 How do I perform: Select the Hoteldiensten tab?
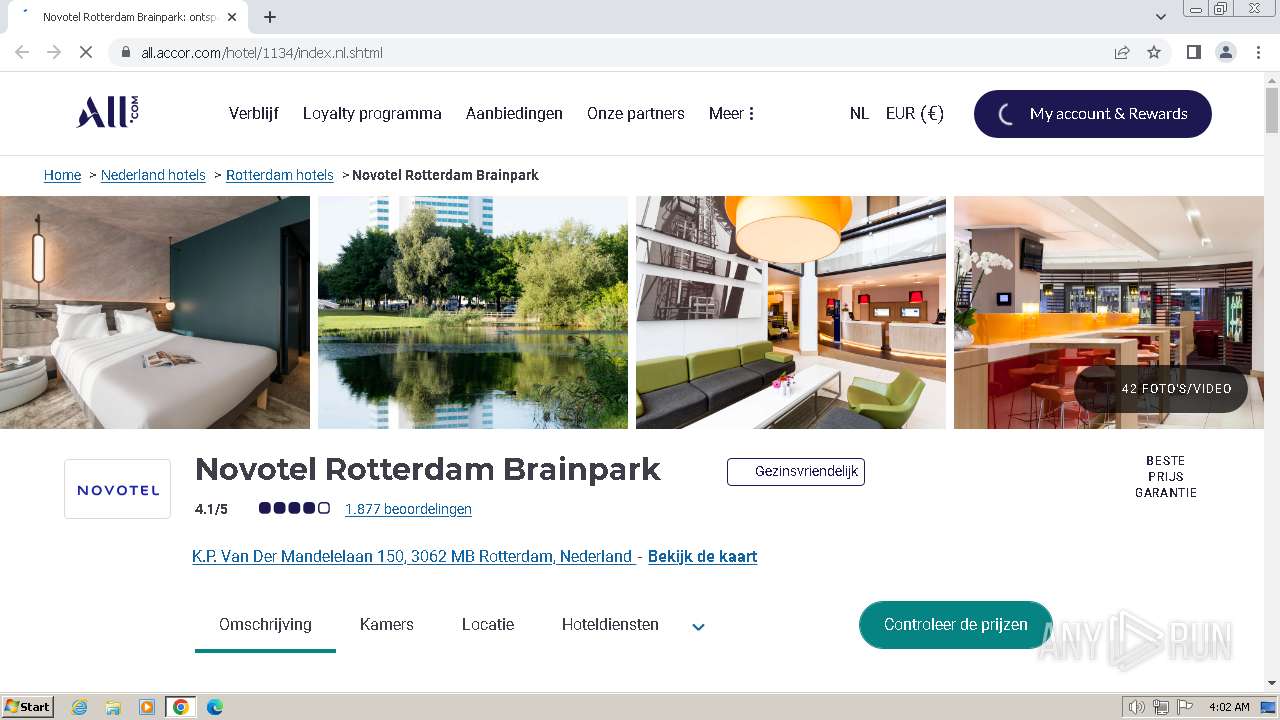pyautogui.click(x=610, y=624)
